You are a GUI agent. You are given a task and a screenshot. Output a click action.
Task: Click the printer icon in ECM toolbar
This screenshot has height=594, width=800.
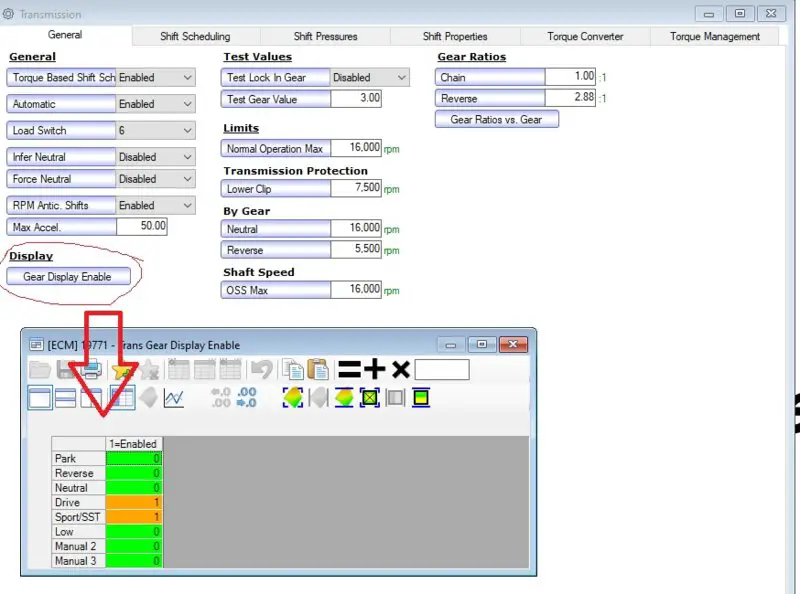92,369
